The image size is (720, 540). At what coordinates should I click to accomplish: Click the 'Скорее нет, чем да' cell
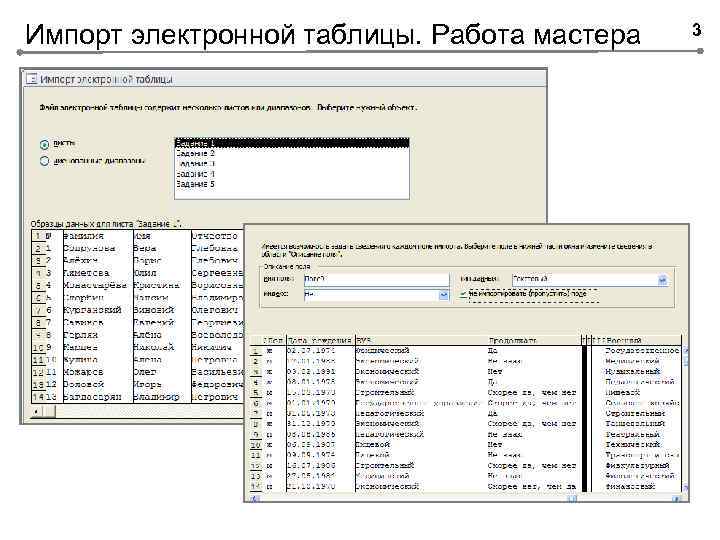(532, 486)
